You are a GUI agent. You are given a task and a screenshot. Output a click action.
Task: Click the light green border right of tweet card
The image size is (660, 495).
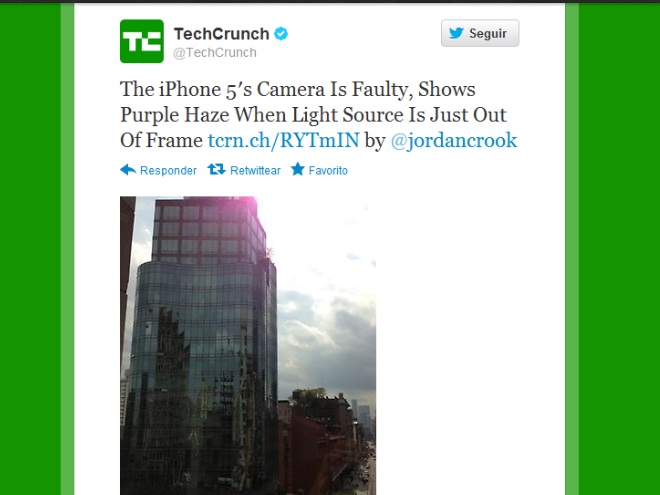point(572,248)
